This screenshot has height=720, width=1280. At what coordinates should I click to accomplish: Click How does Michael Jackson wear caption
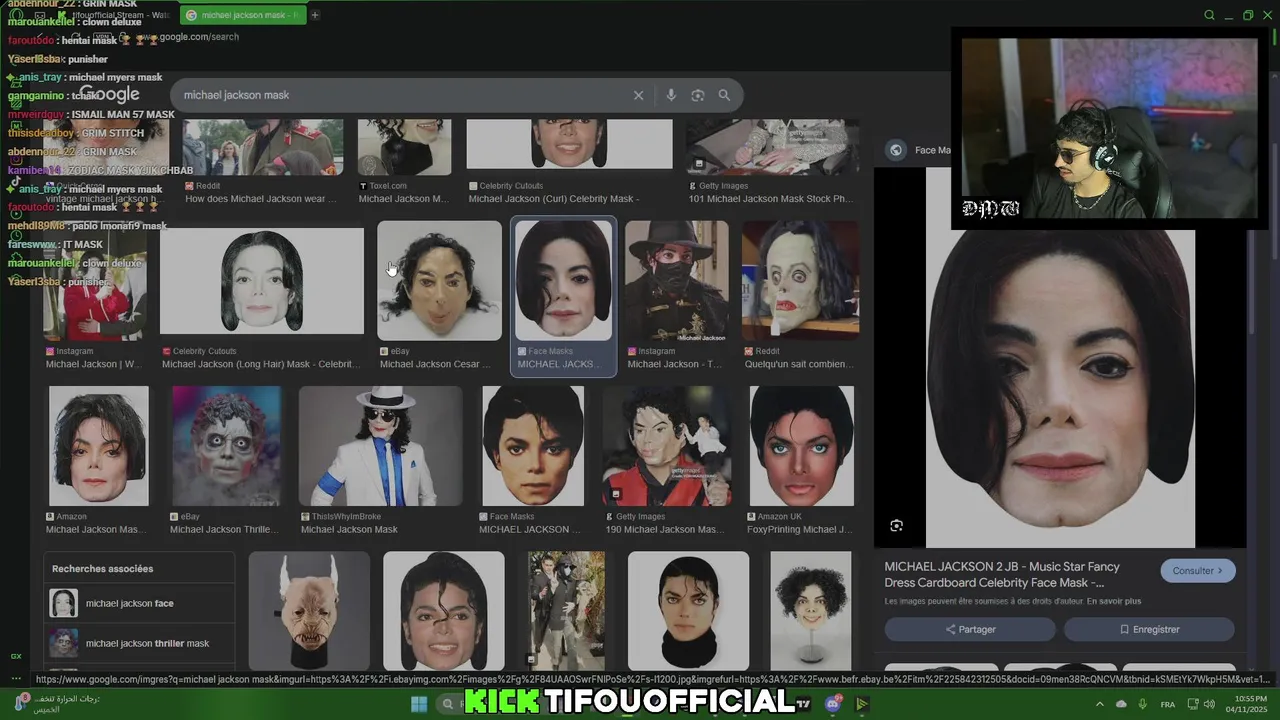tap(261, 199)
